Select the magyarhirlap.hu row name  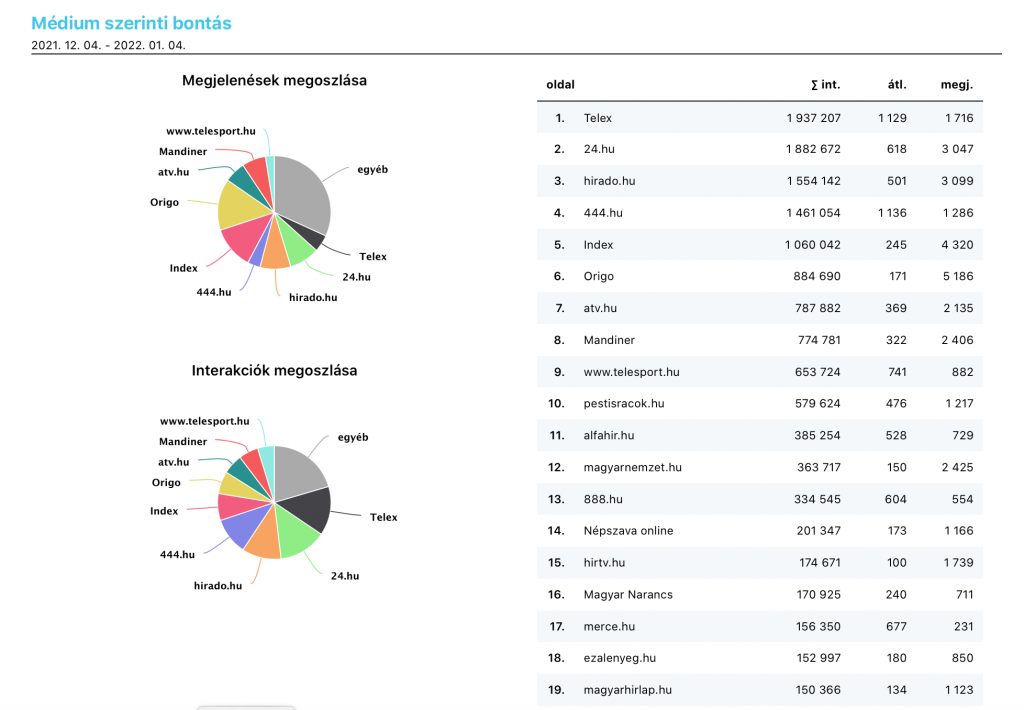628,690
